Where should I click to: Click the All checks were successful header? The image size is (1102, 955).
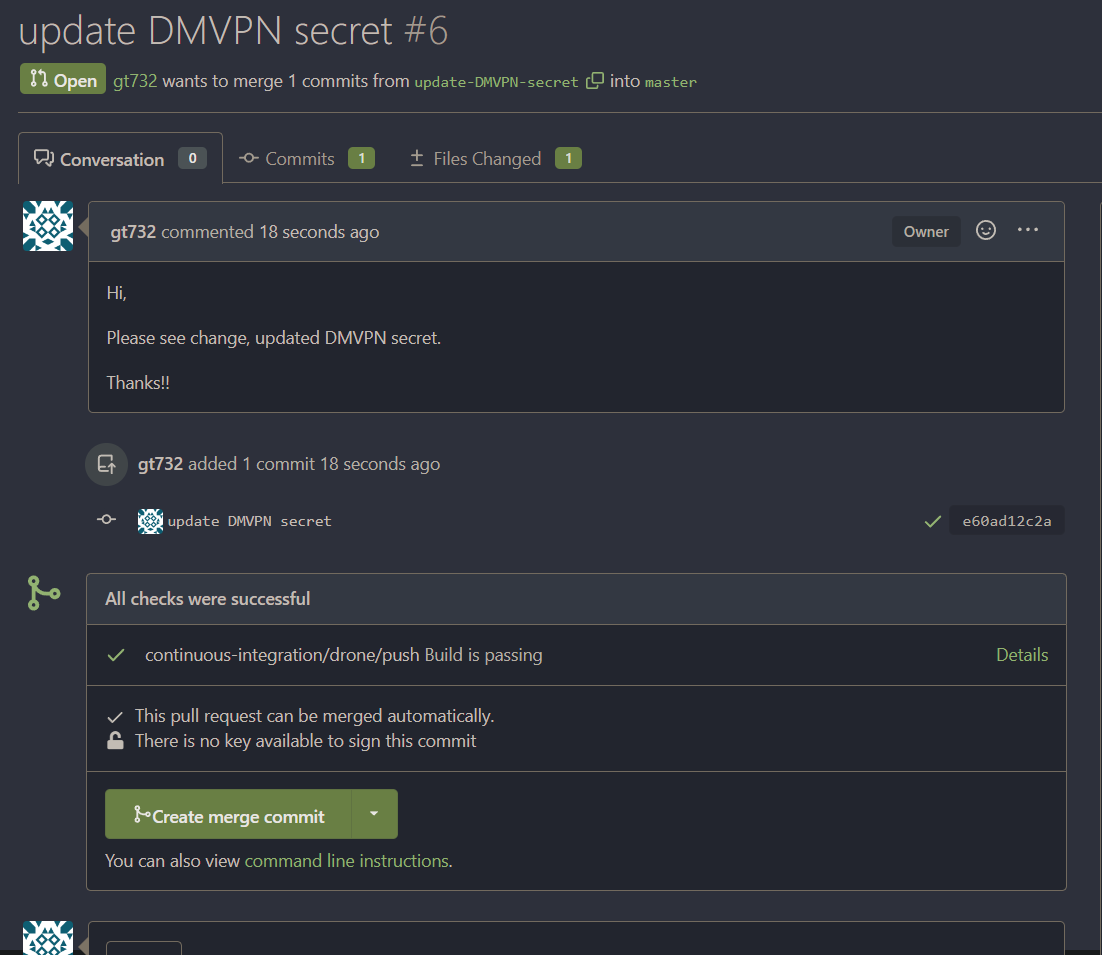pyautogui.click(x=576, y=599)
